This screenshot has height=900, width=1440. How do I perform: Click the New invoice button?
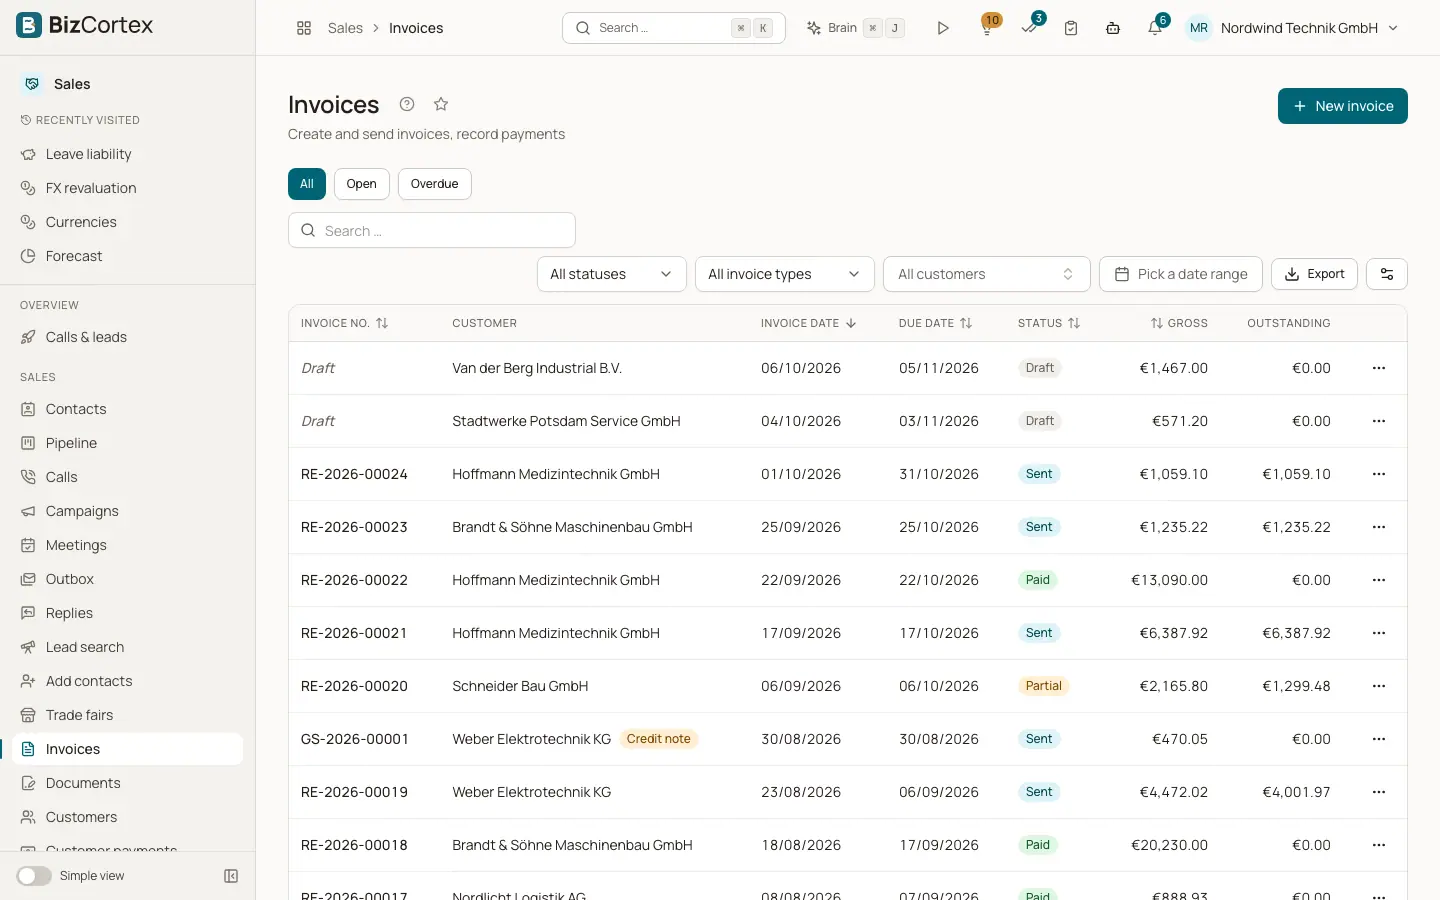pyautogui.click(x=1343, y=106)
